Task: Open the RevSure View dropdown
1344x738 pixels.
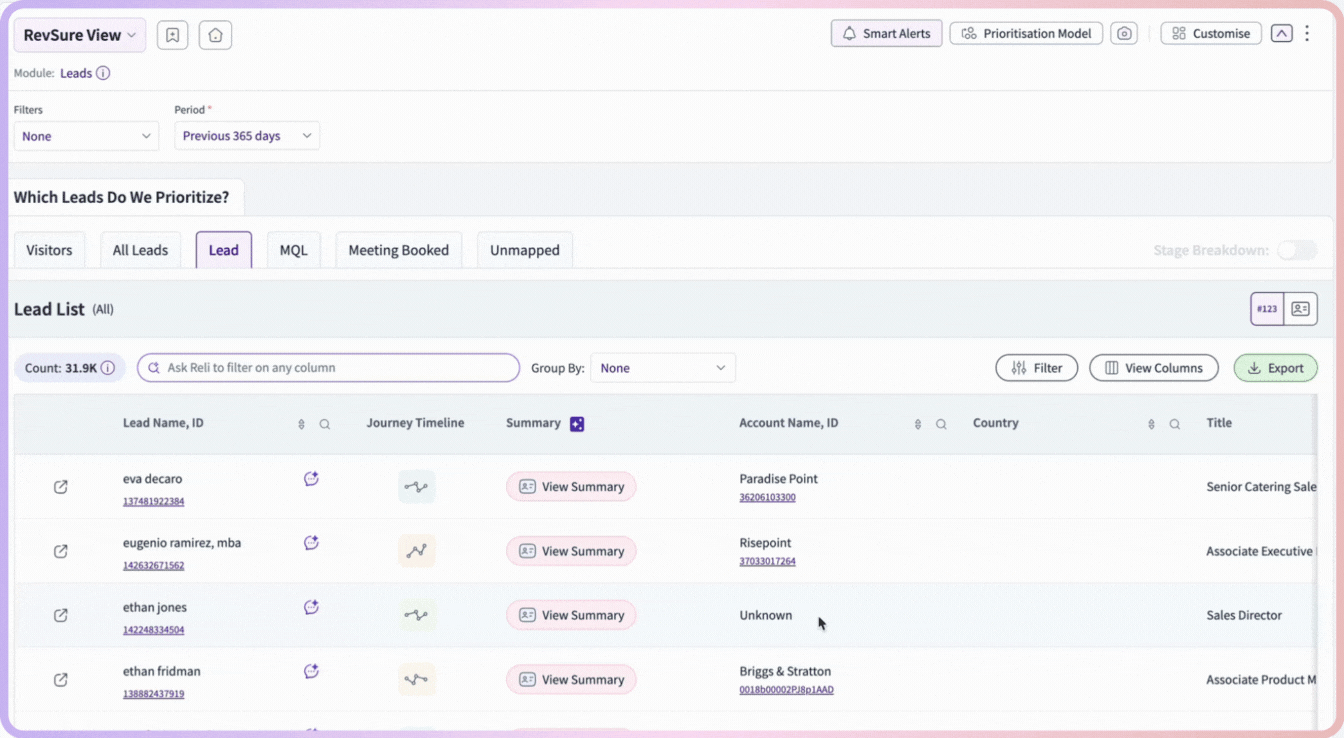Action: (x=80, y=35)
